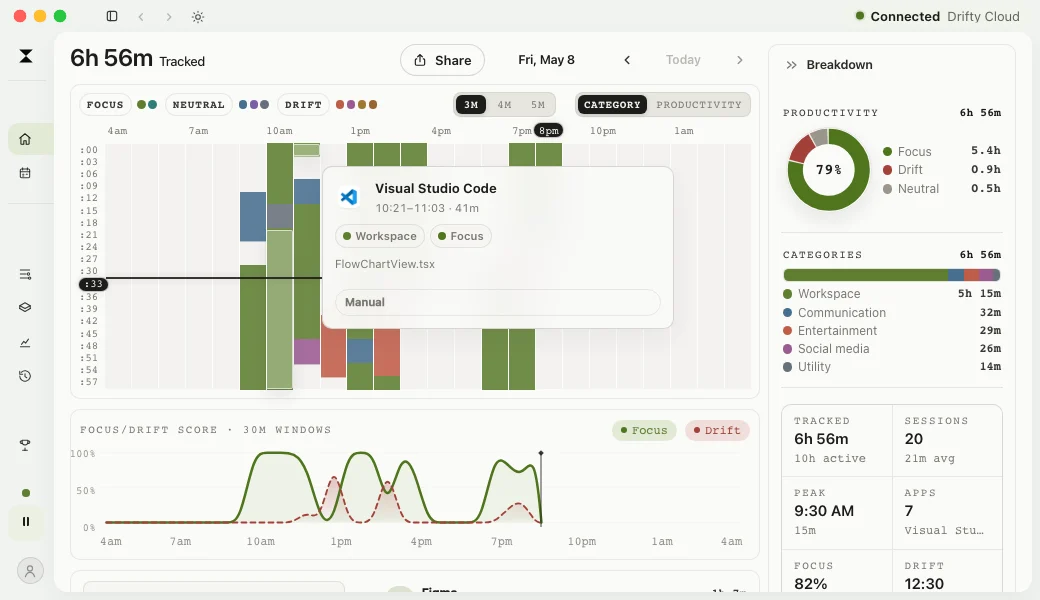Select the Workspace category row
This screenshot has height=600, width=1040.
(x=891, y=294)
